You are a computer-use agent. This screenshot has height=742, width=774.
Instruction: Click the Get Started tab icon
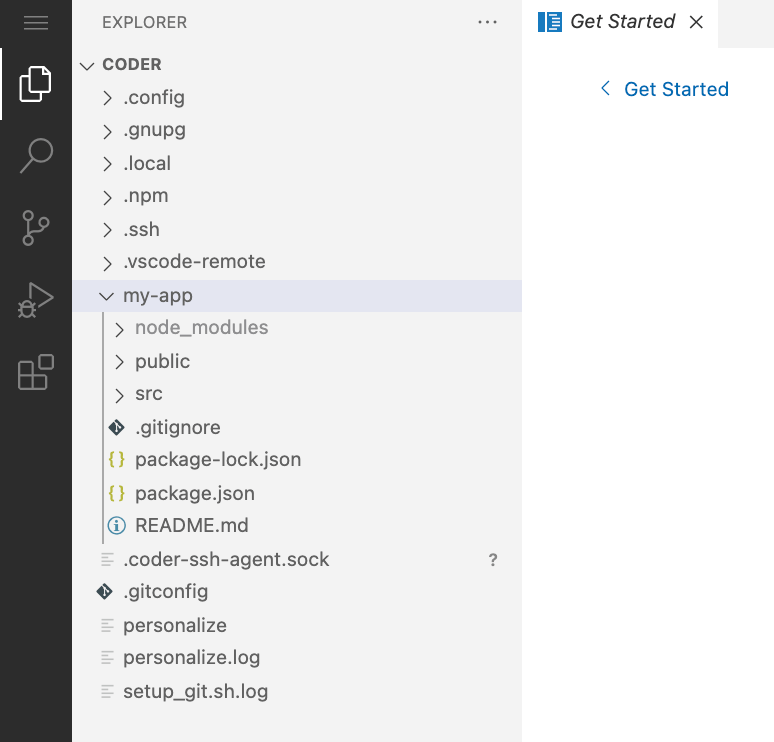(549, 22)
